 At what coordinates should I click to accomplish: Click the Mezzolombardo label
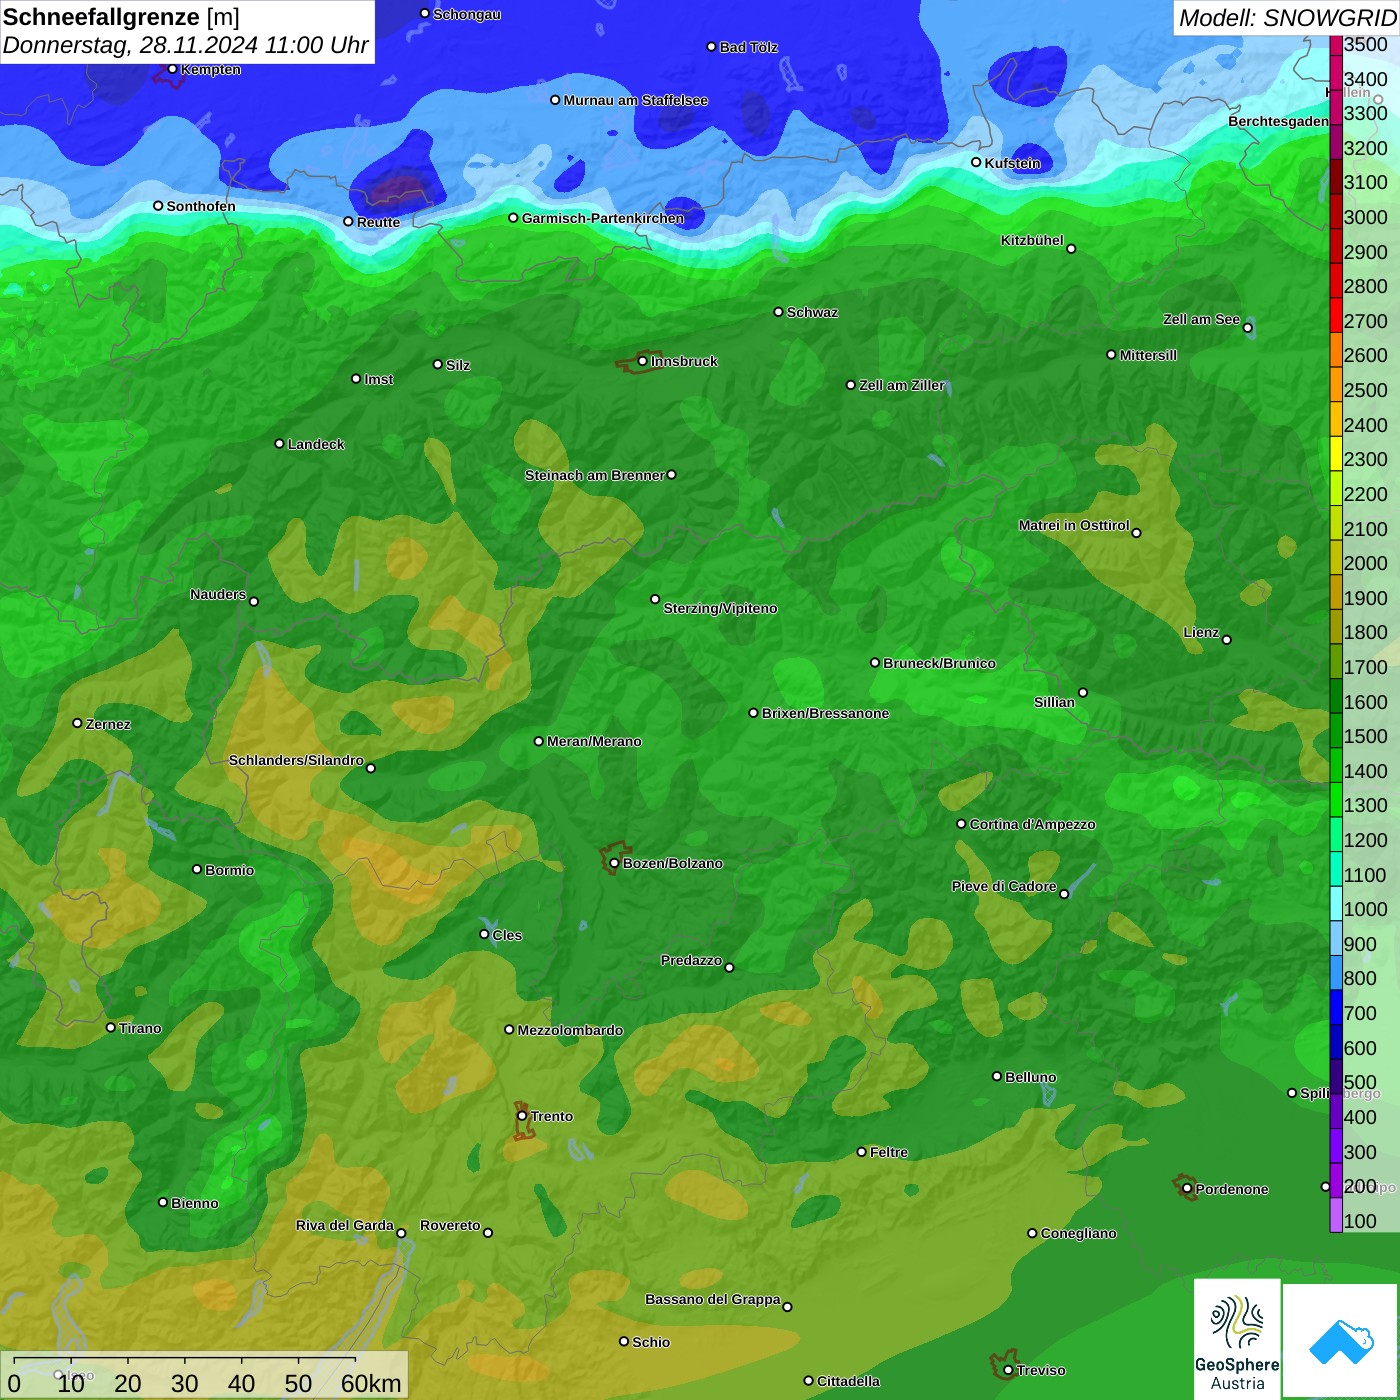(570, 1030)
